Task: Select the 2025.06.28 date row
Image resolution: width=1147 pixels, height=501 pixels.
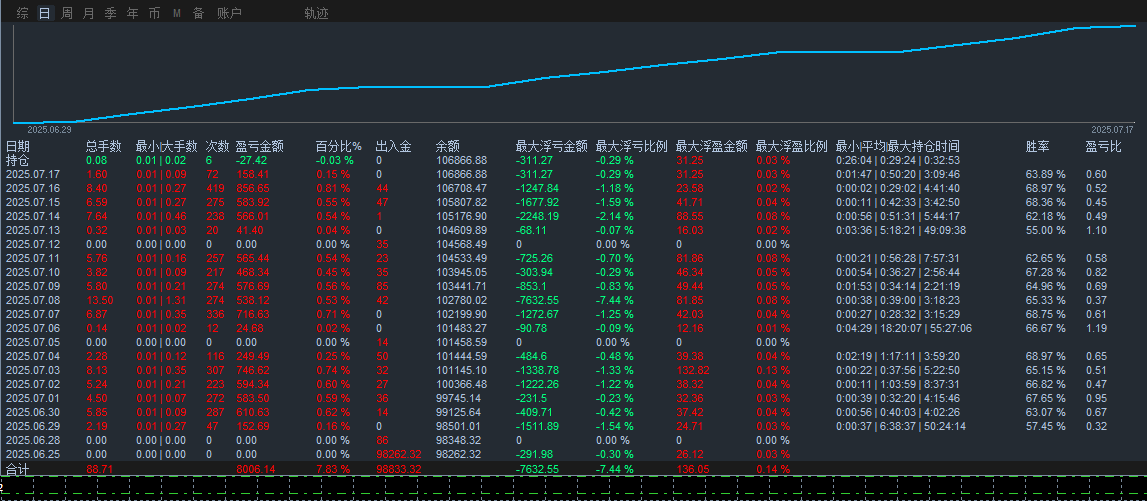Action: [32, 440]
